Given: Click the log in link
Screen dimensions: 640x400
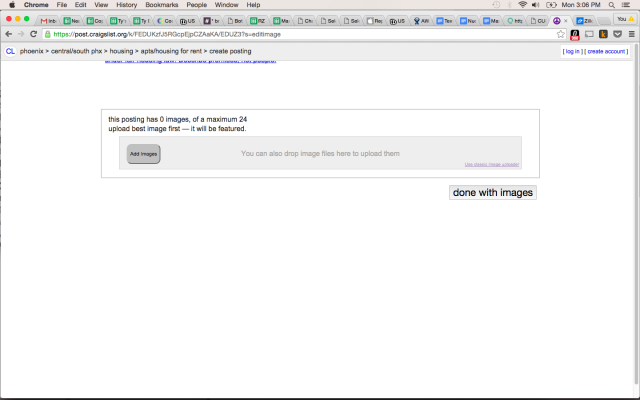Looking at the screenshot, I should coord(572,50).
